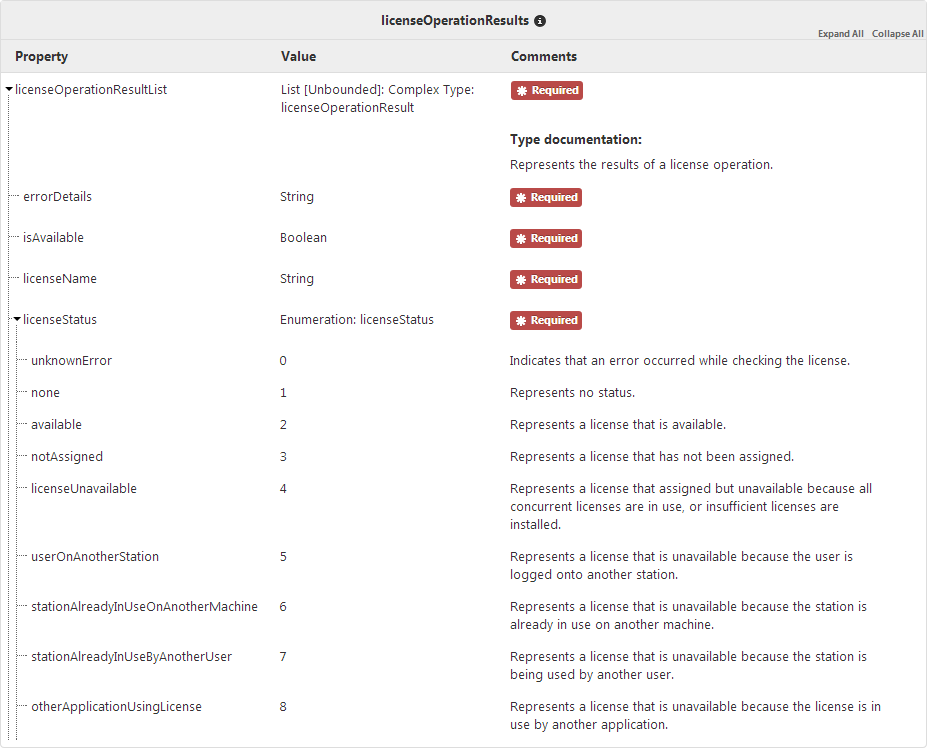
Task: Select the licenseName property row
Action: pyautogui.click(x=59, y=279)
